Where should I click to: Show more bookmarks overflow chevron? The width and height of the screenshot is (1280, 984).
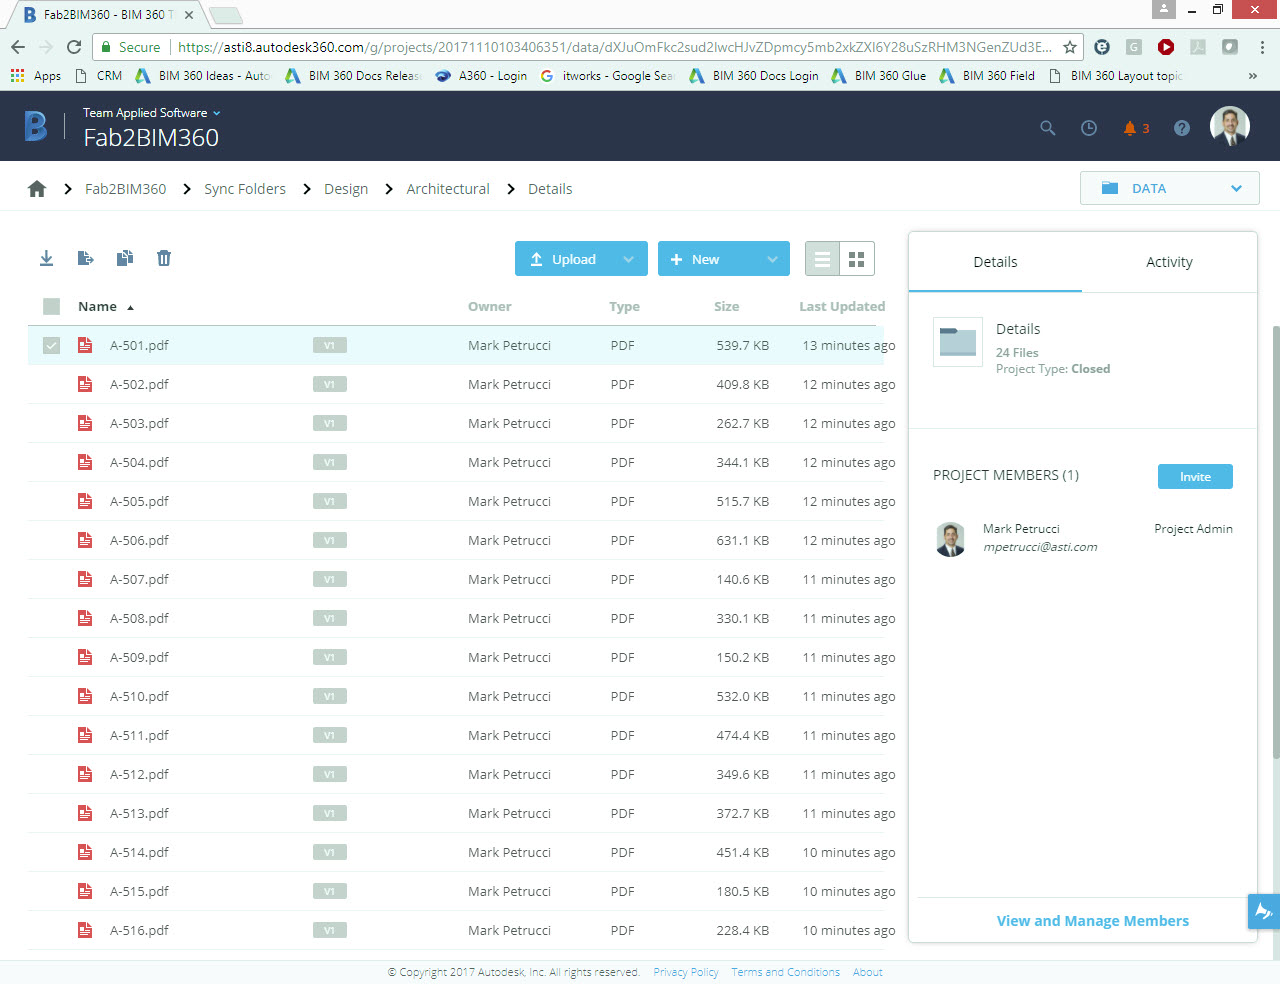(x=1253, y=76)
